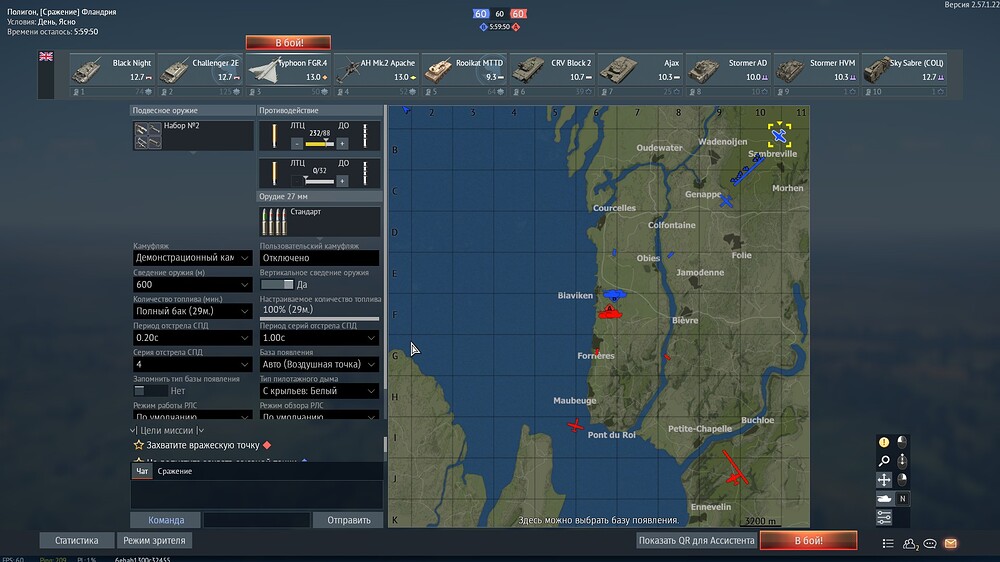The image size is (1000, 562).
Task: Select the map zoom magnifier icon
Action: pos(884,461)
